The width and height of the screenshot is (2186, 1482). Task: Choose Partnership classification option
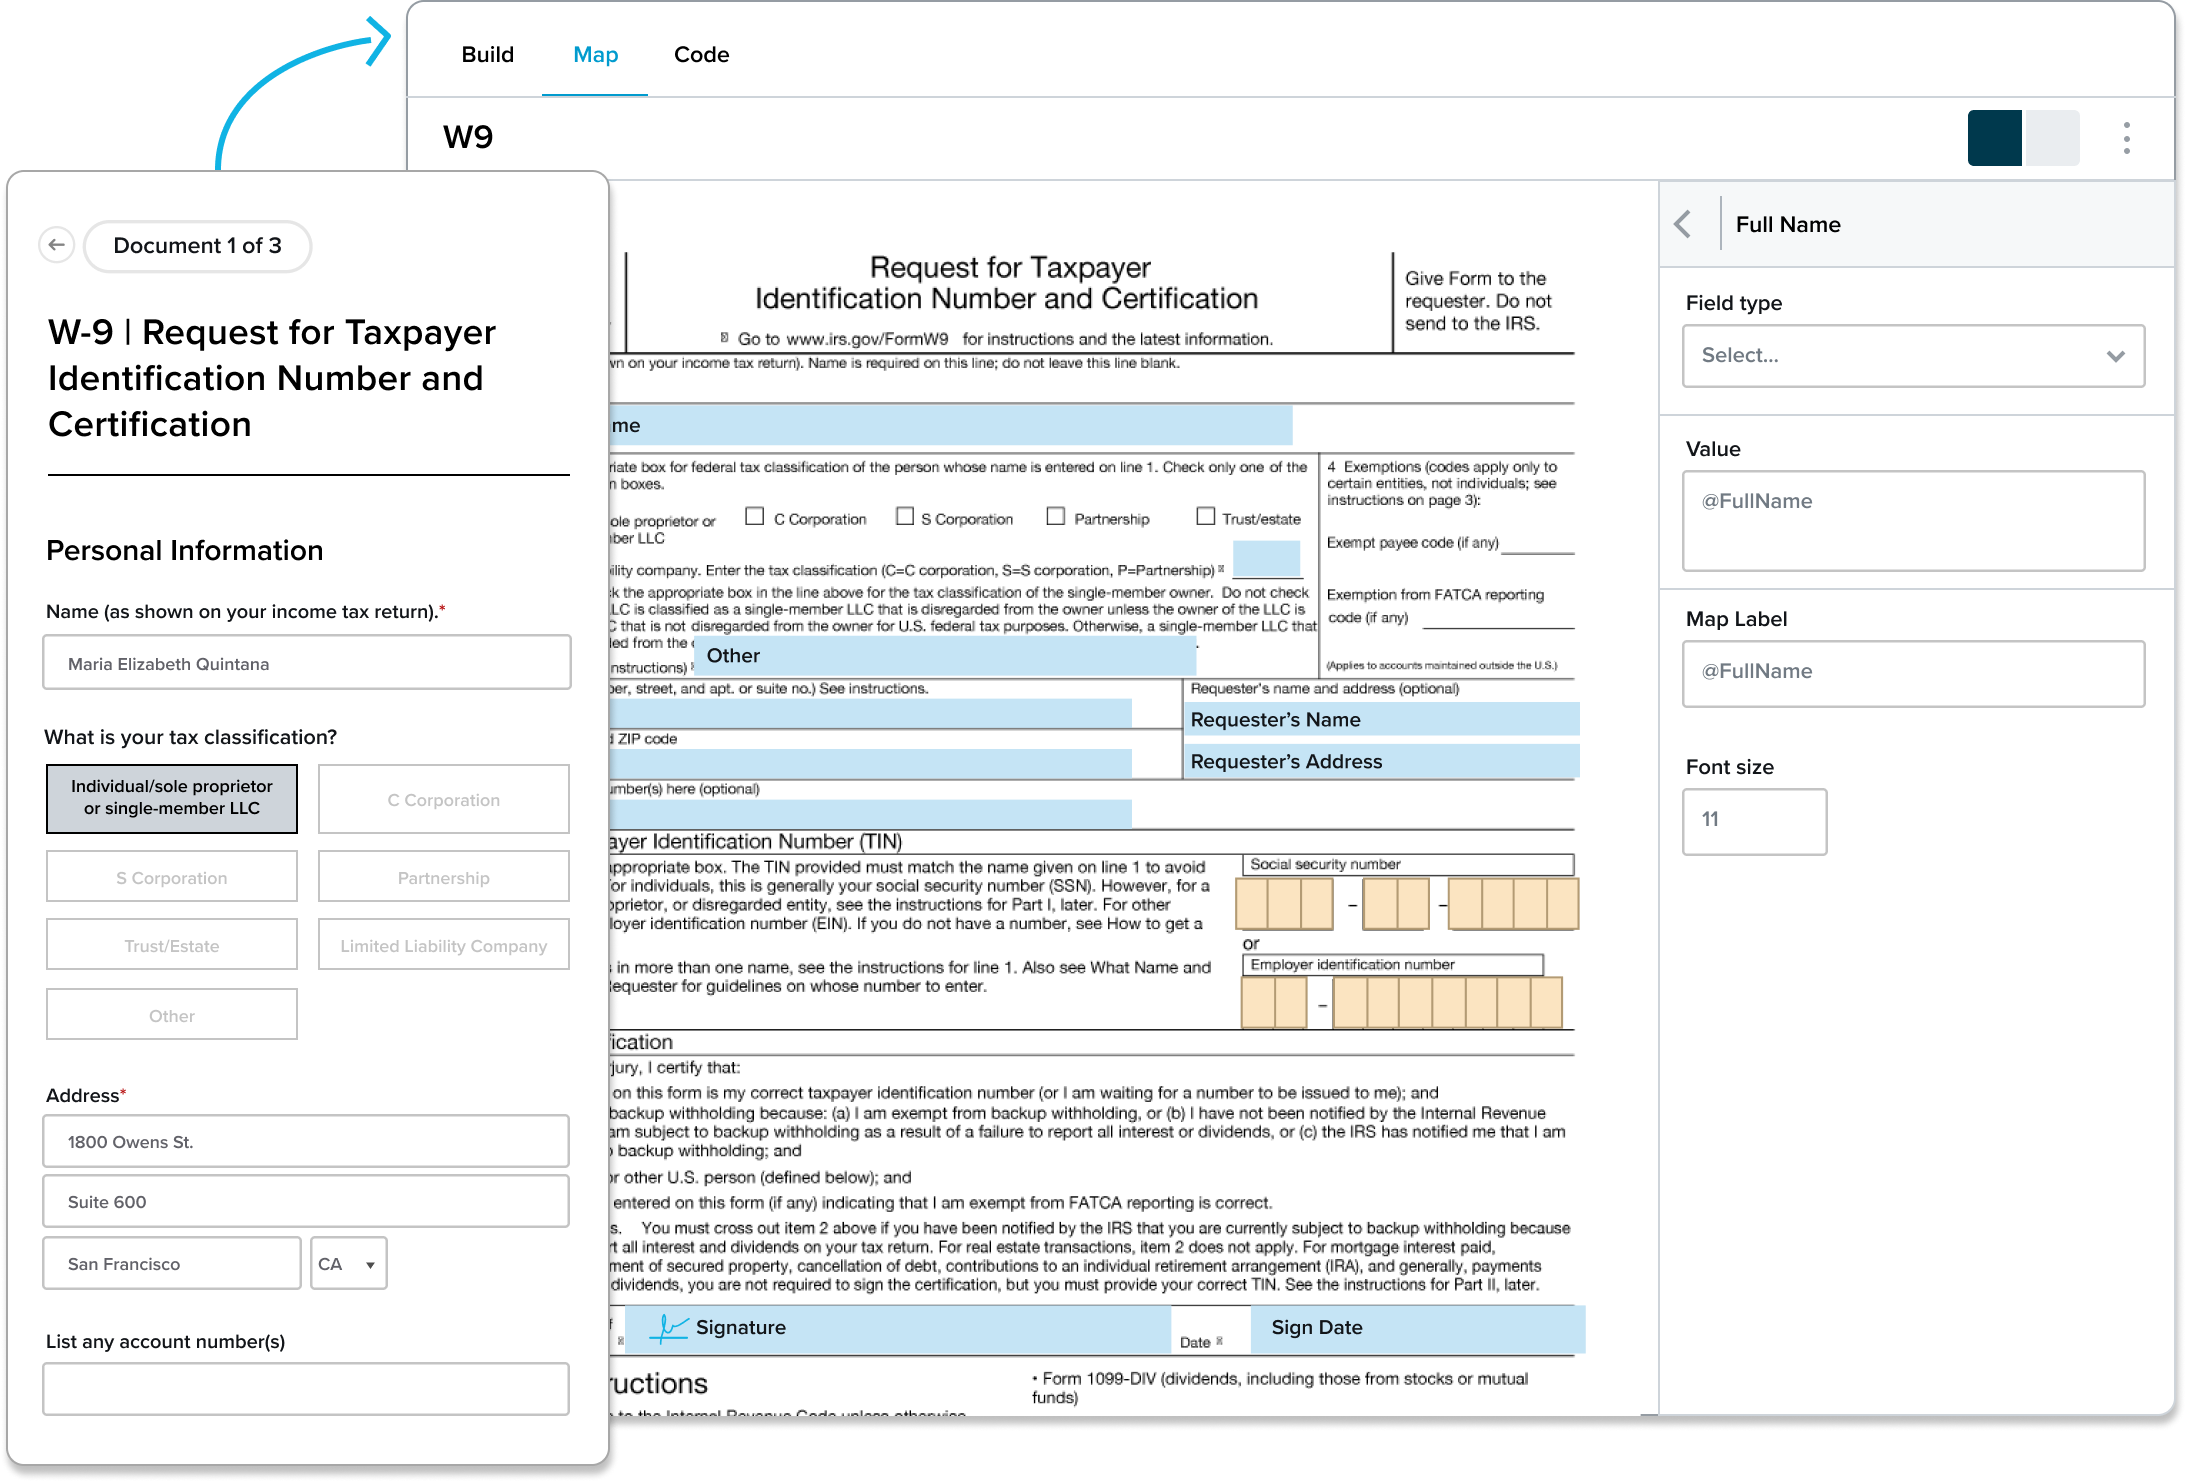[x=444, y=877]
